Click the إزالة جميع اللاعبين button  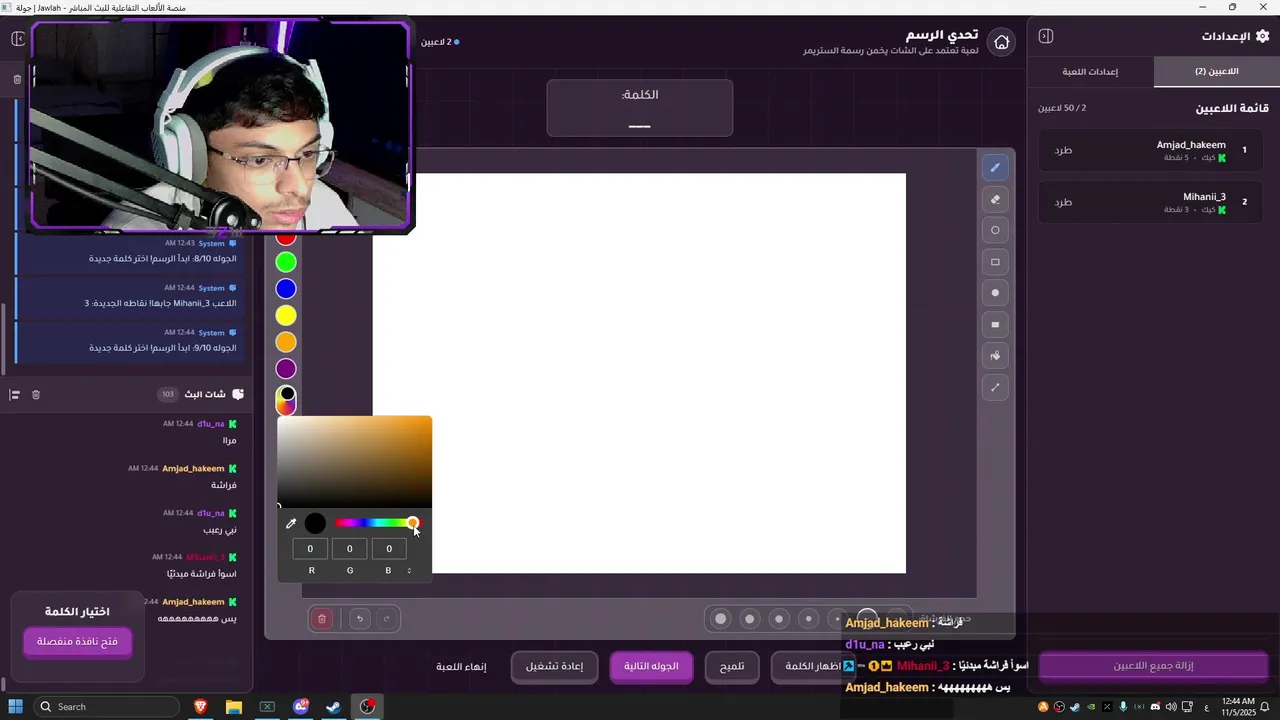pos(1153,666)
